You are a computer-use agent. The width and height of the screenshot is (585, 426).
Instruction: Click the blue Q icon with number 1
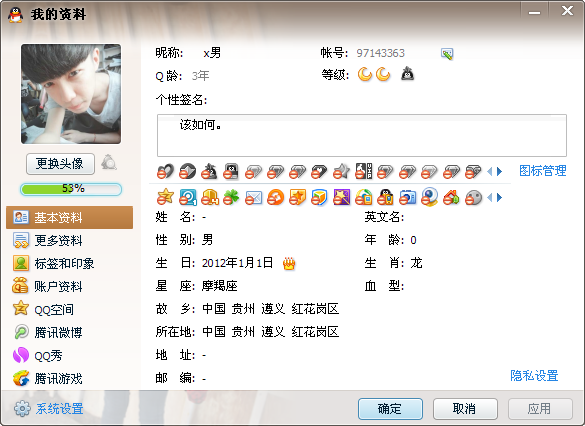click(188, 197)
